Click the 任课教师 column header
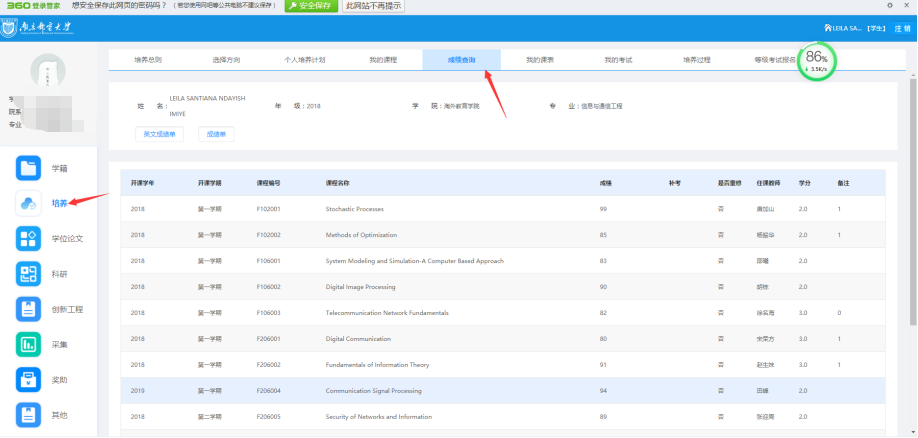 768,183
